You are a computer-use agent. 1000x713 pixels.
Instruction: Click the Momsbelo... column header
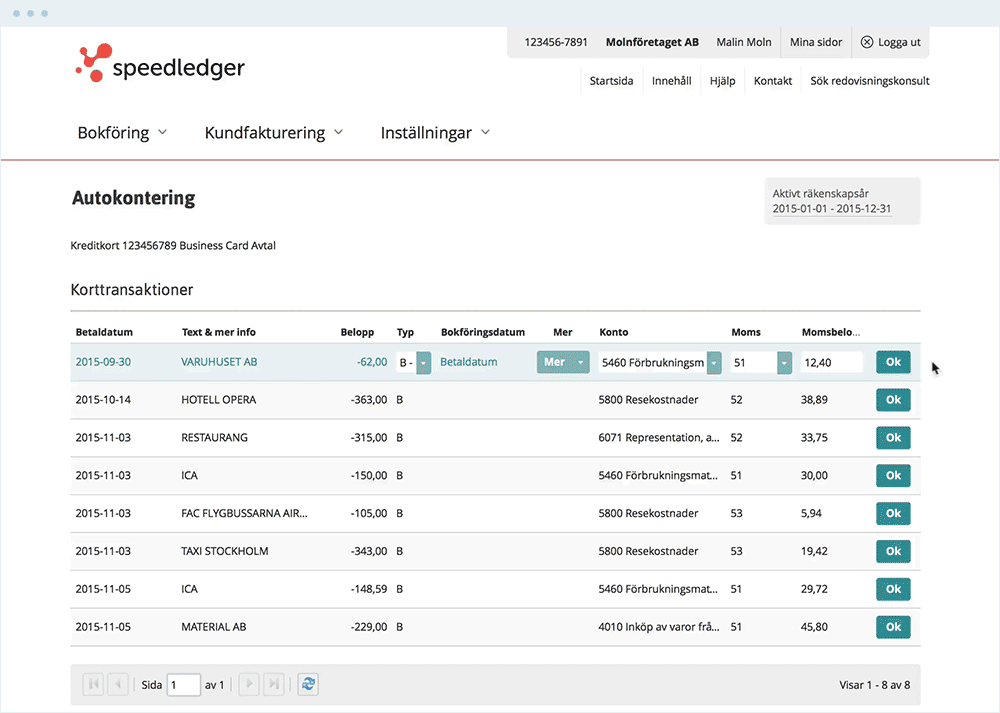click(830, 332)
